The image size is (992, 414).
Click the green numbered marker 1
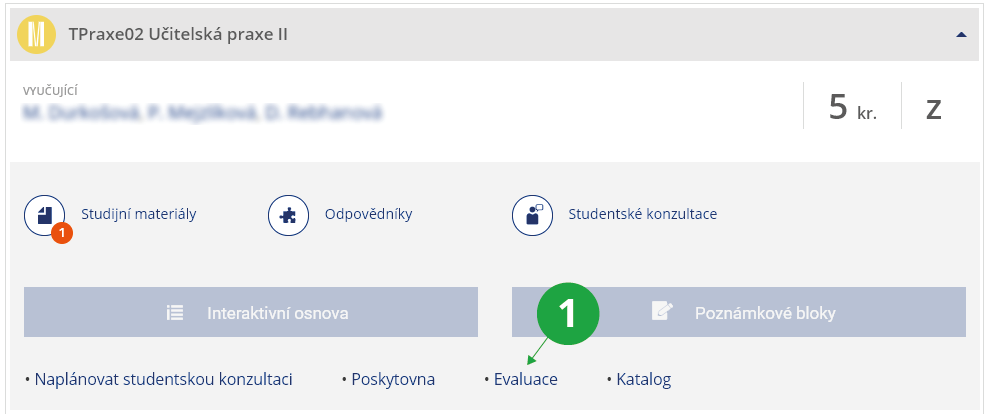[567, 313]
